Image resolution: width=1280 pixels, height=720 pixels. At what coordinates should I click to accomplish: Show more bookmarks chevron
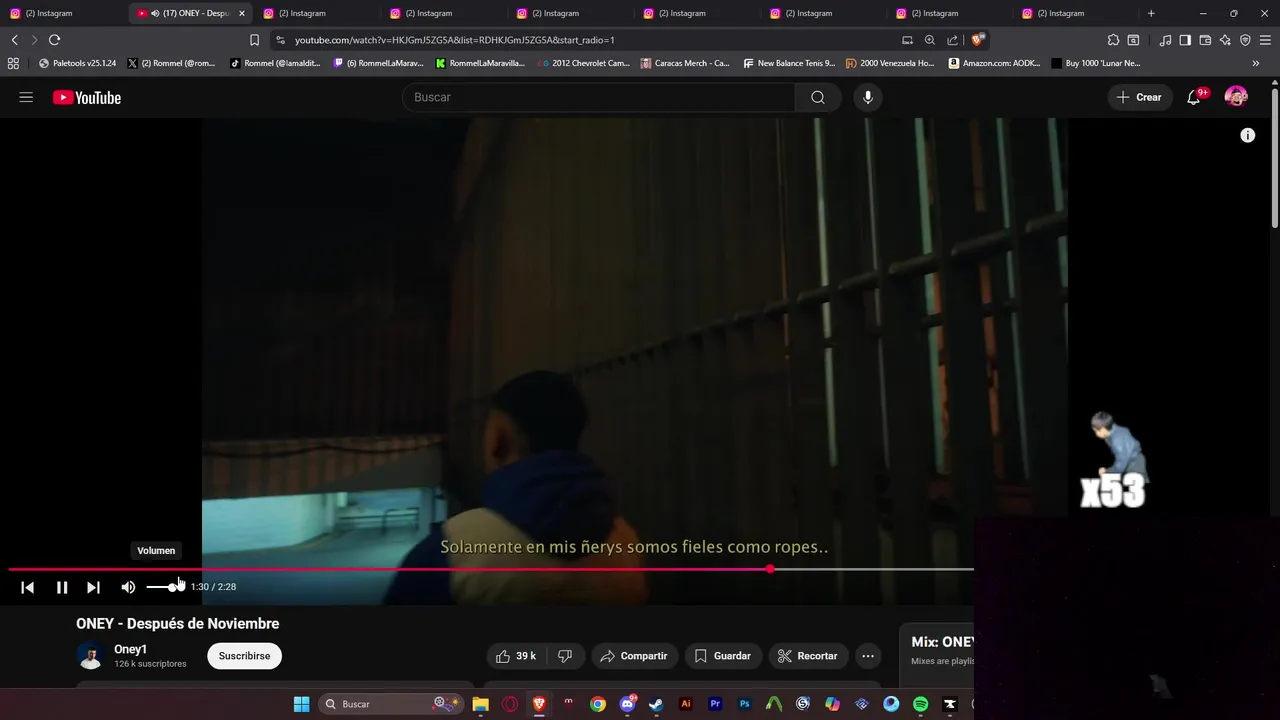tap(1256, 63)
